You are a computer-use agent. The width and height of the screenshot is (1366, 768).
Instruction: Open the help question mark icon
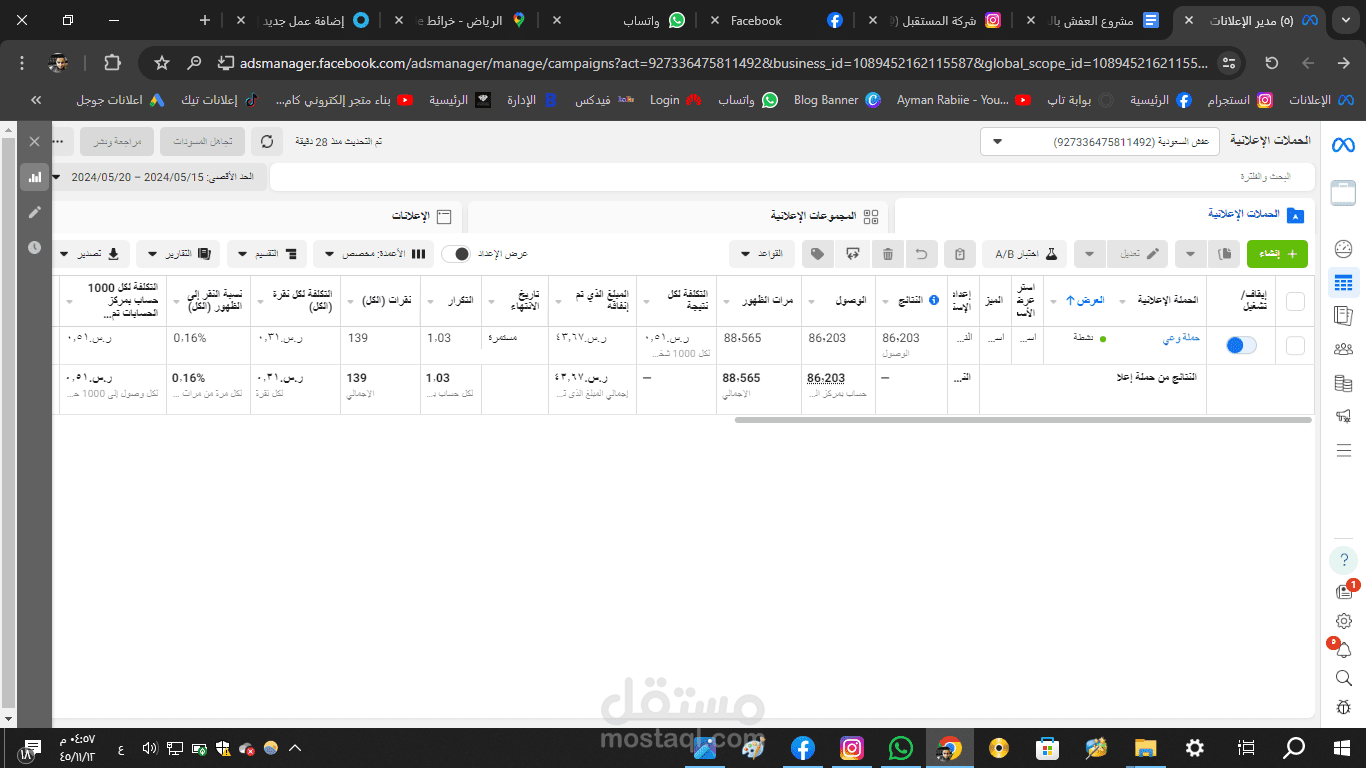[1343, 559]
